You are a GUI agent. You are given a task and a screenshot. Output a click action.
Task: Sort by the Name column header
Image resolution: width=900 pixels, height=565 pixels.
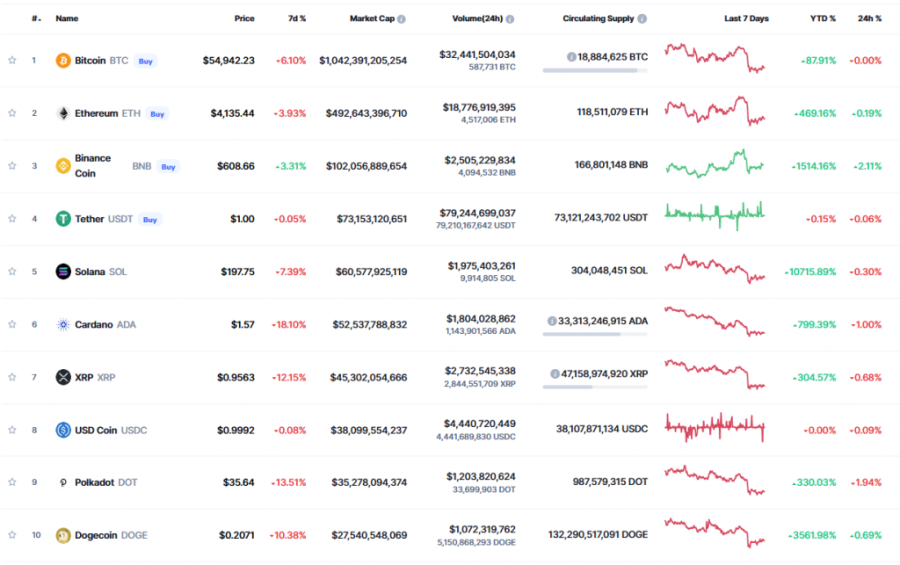(67, 19)
